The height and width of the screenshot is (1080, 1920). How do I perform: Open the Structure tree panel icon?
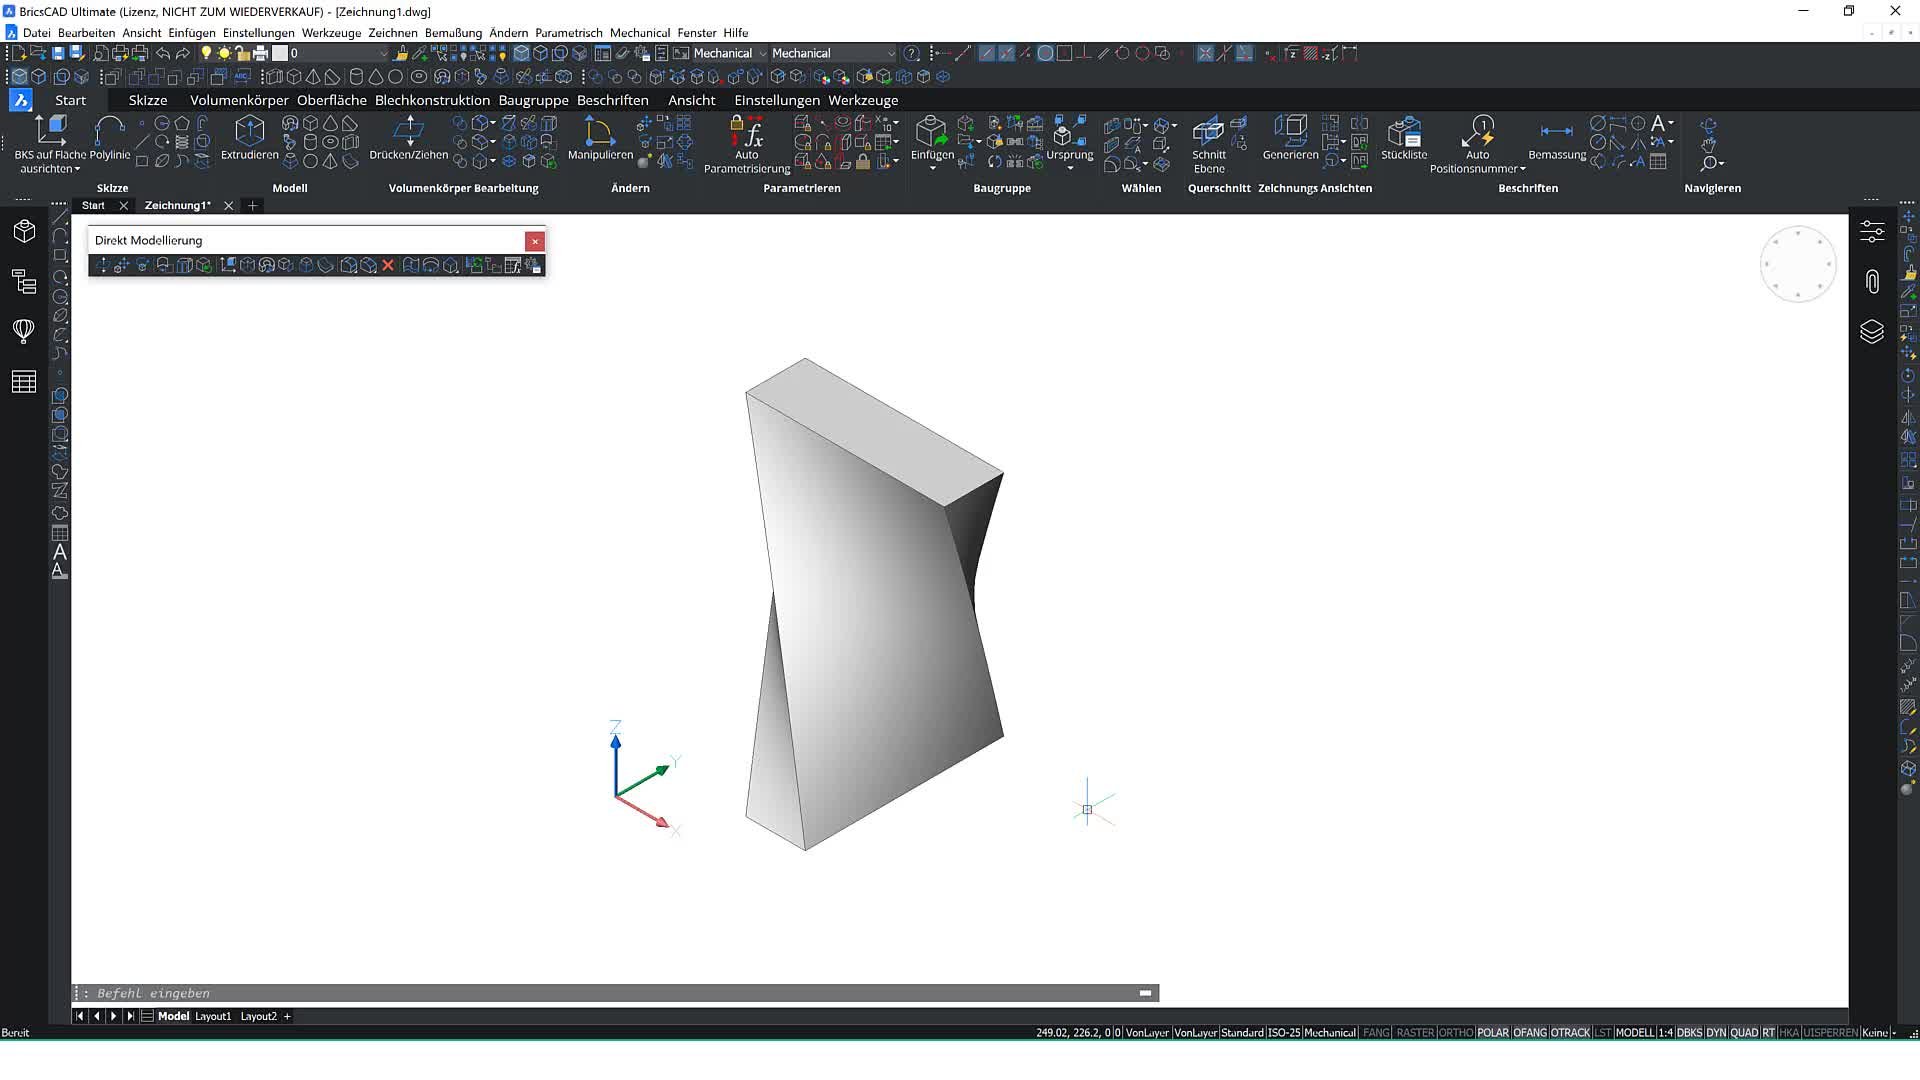coord(24,282)
